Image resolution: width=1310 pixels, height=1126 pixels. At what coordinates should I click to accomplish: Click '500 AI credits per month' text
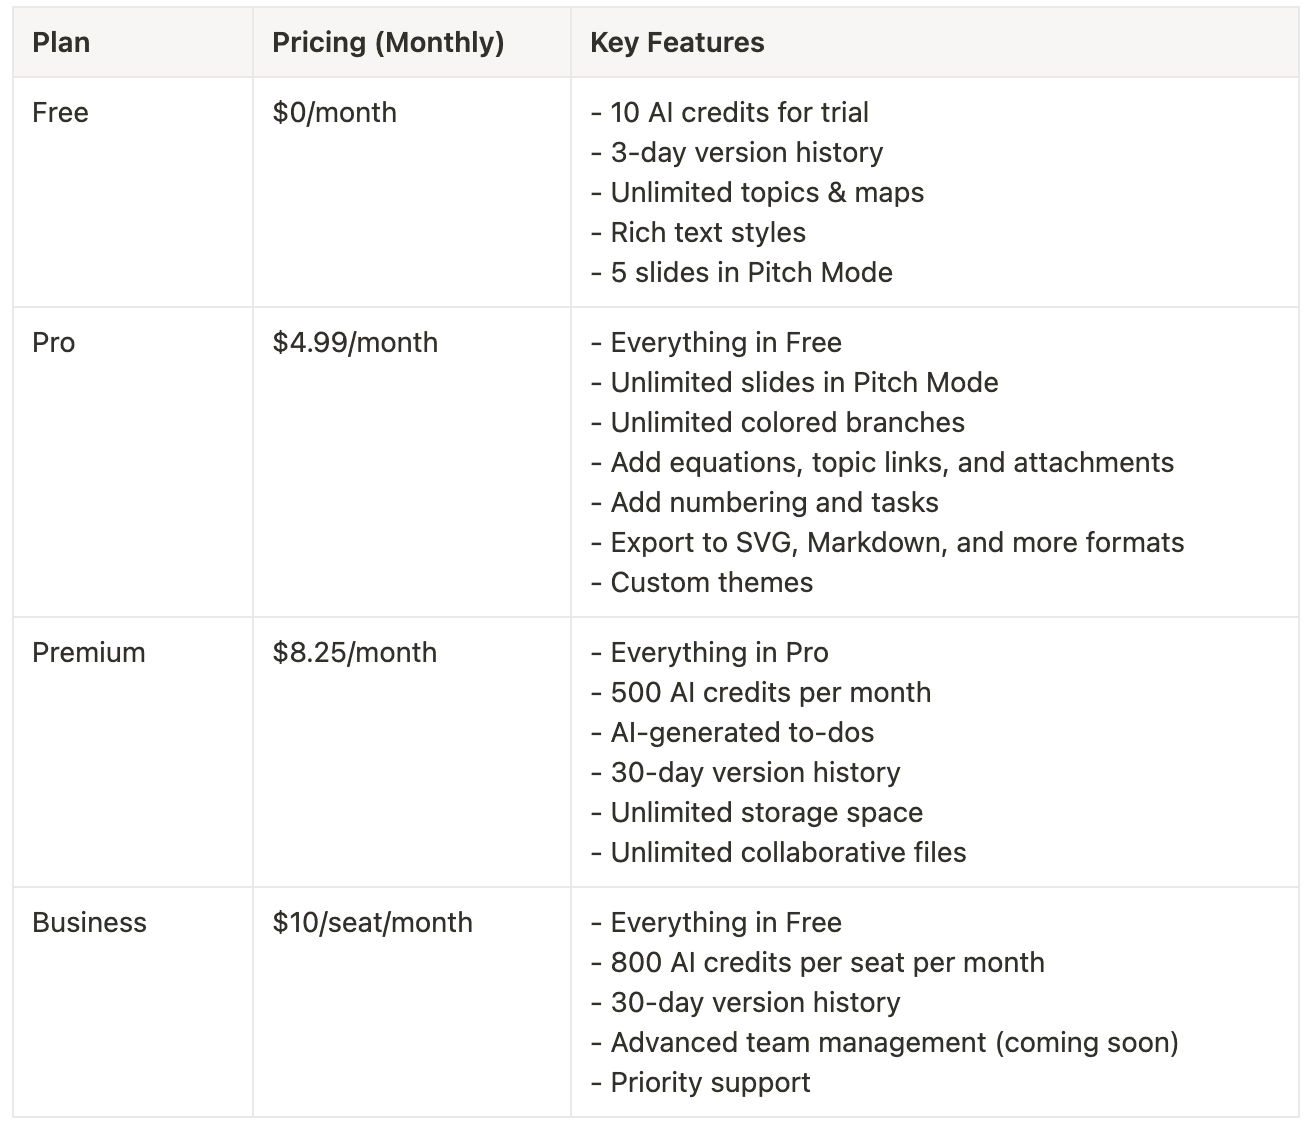point(771,692)
